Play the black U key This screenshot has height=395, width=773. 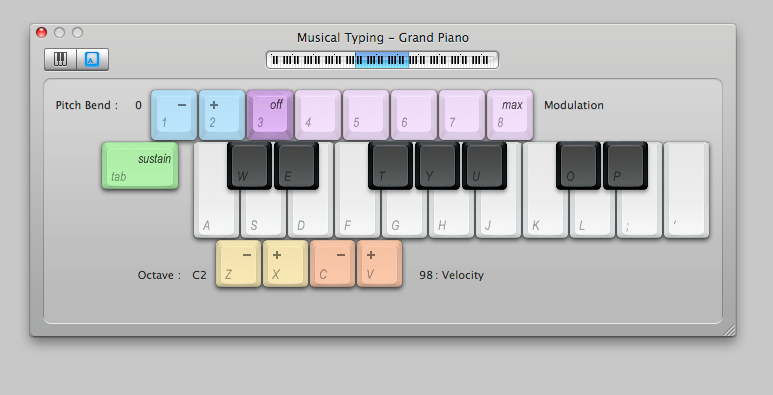(484, 165)
